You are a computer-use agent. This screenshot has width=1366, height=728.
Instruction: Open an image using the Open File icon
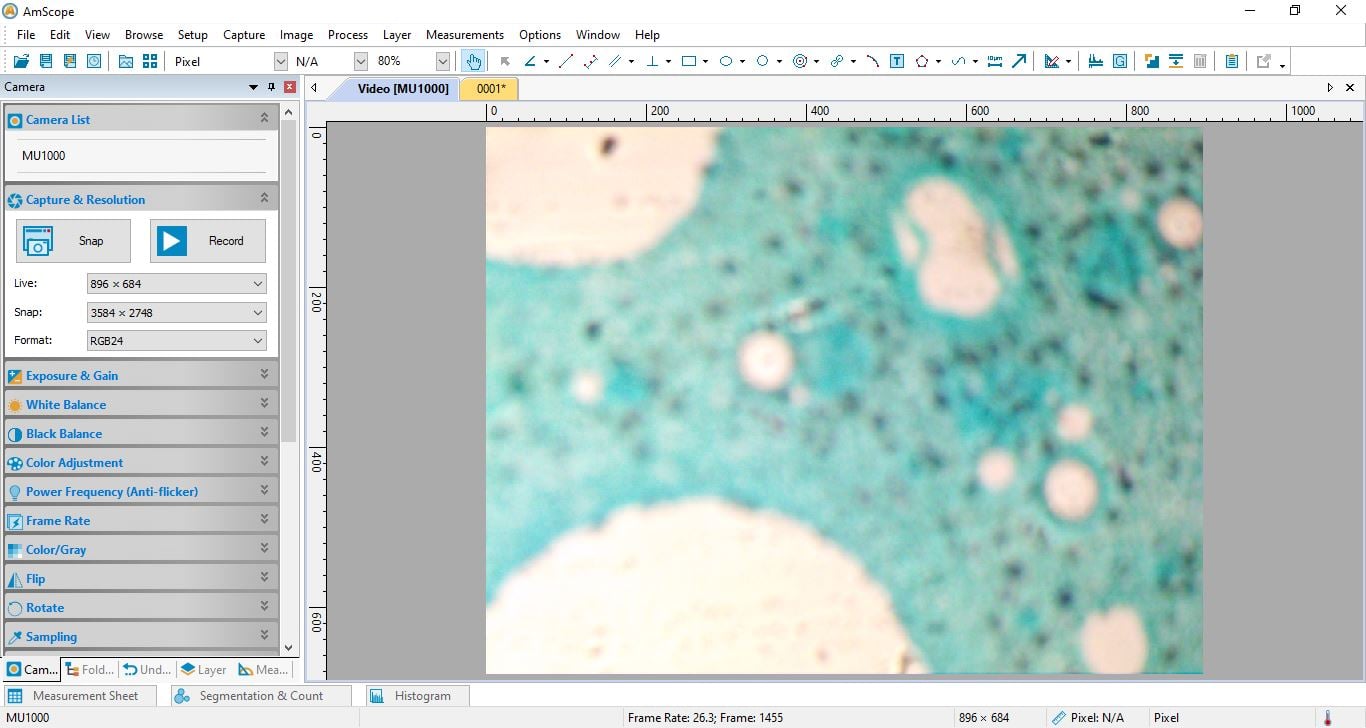click(21, 61)
